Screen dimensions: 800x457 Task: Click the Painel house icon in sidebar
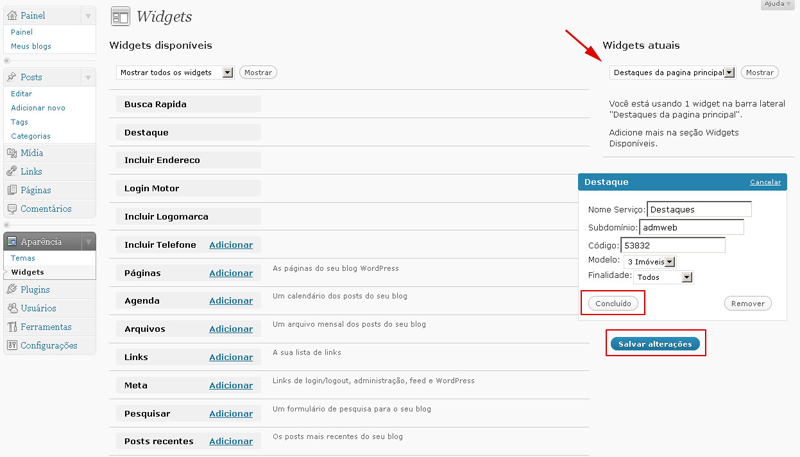tap(12, 16)
